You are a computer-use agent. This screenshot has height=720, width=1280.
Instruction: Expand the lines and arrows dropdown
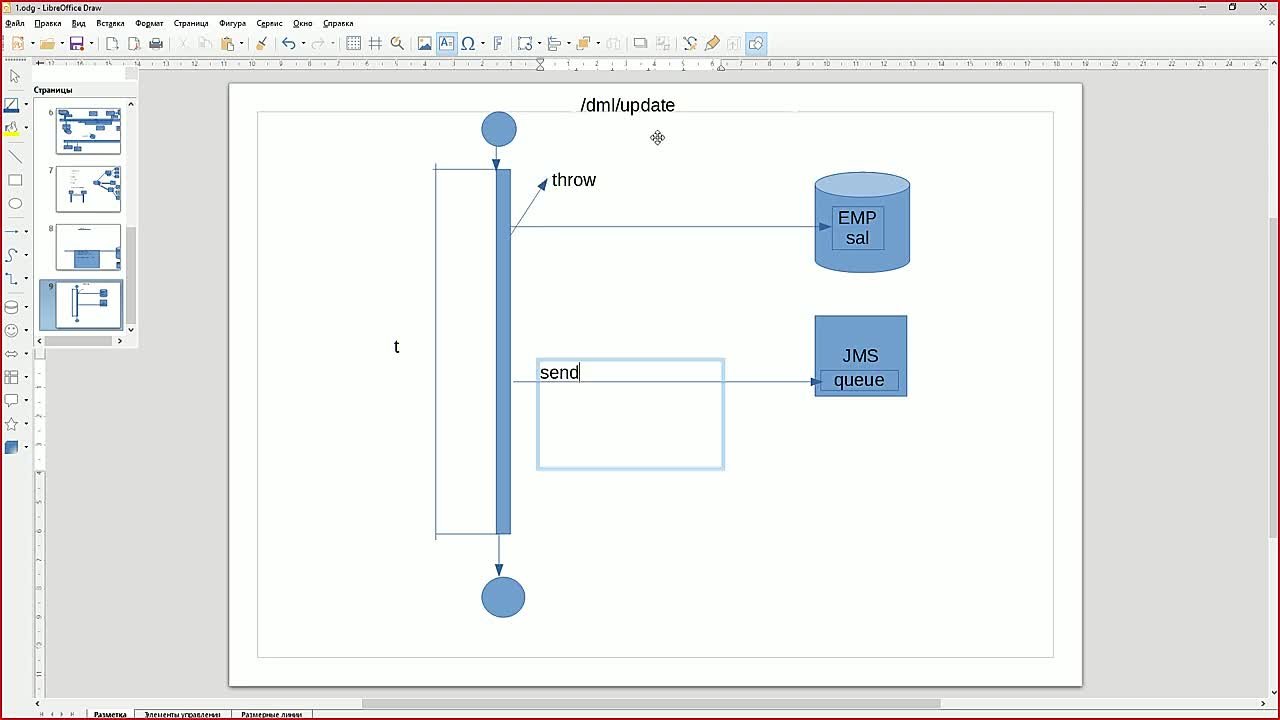26,231
